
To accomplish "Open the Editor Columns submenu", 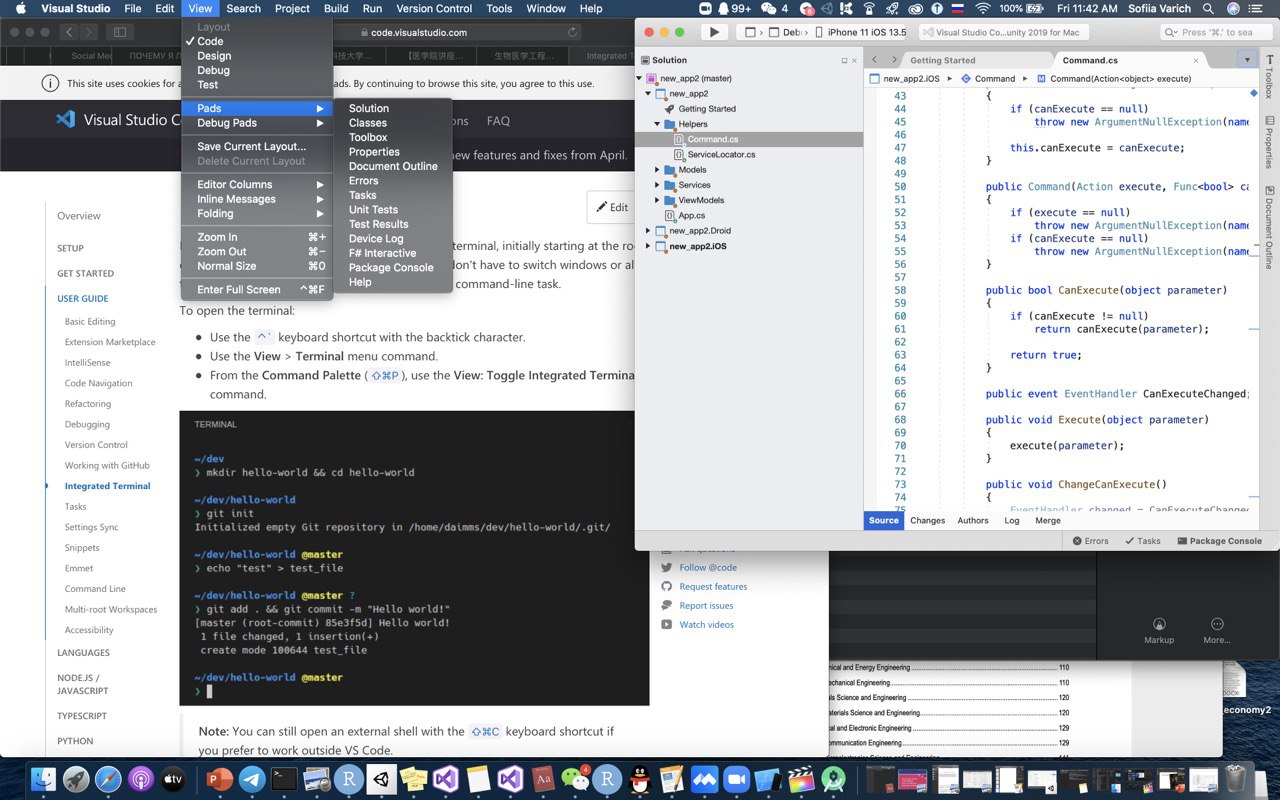I will (x=257, y=184).
